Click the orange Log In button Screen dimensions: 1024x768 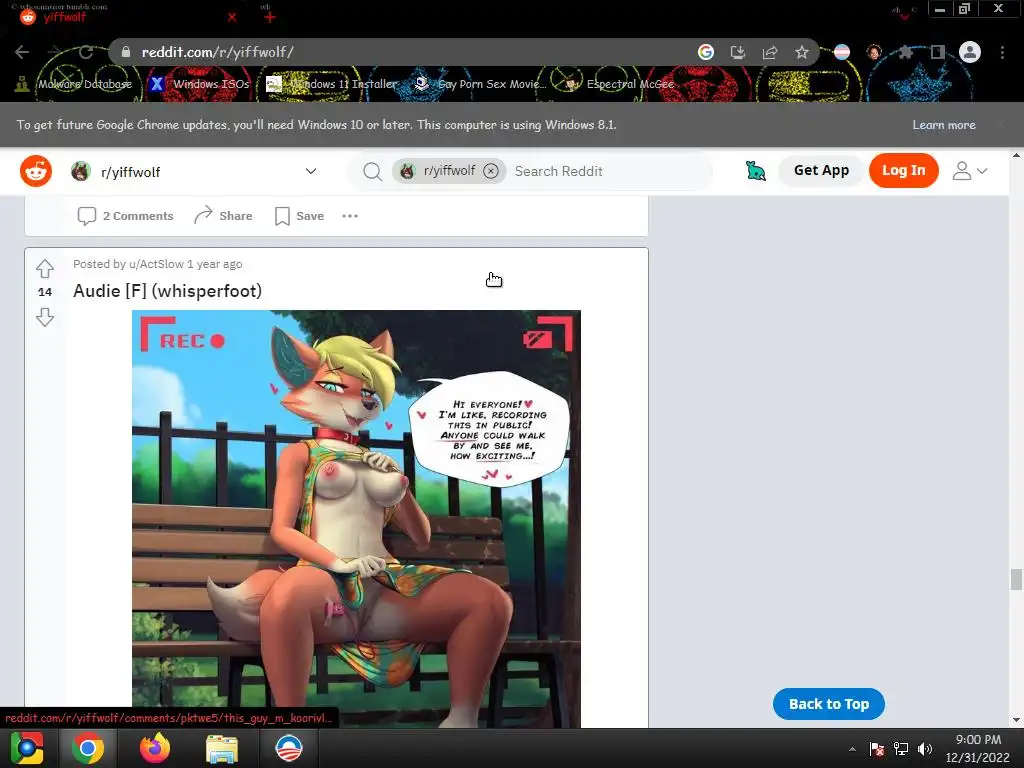pos(904,170)
